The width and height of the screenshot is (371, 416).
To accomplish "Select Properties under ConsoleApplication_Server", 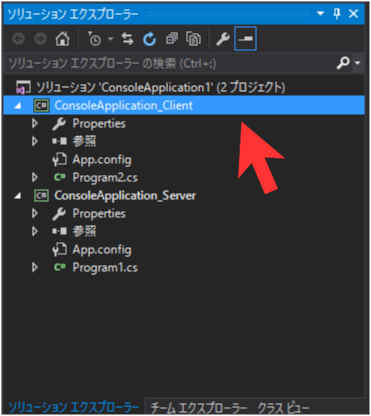I will [99, 214].
